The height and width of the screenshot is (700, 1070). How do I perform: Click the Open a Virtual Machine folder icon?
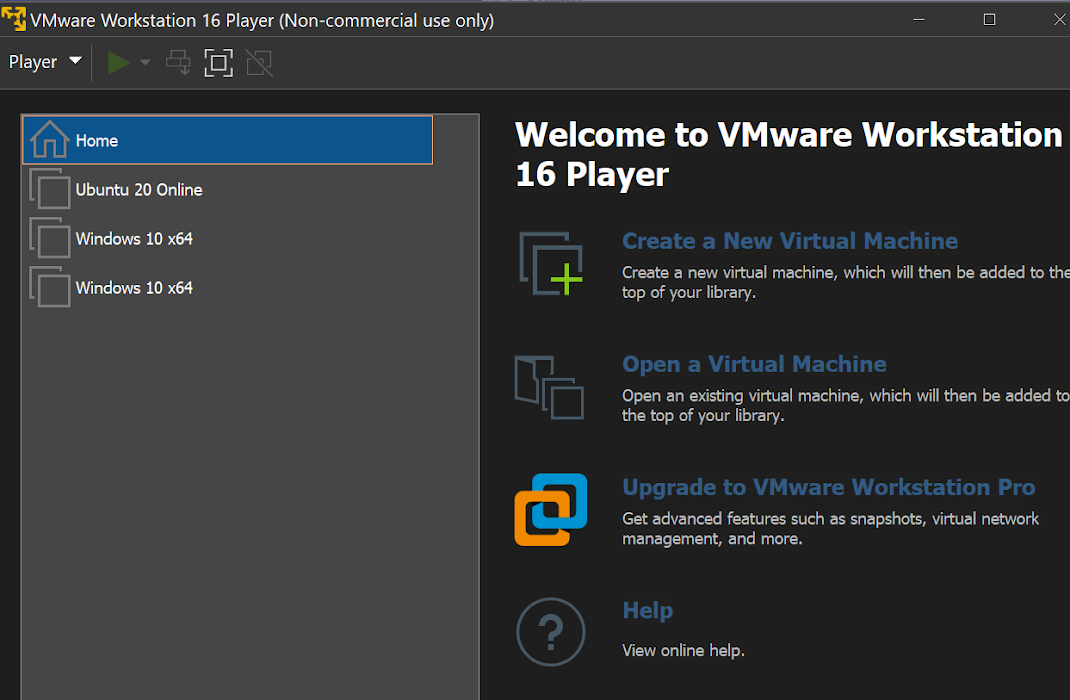point(550,388)
